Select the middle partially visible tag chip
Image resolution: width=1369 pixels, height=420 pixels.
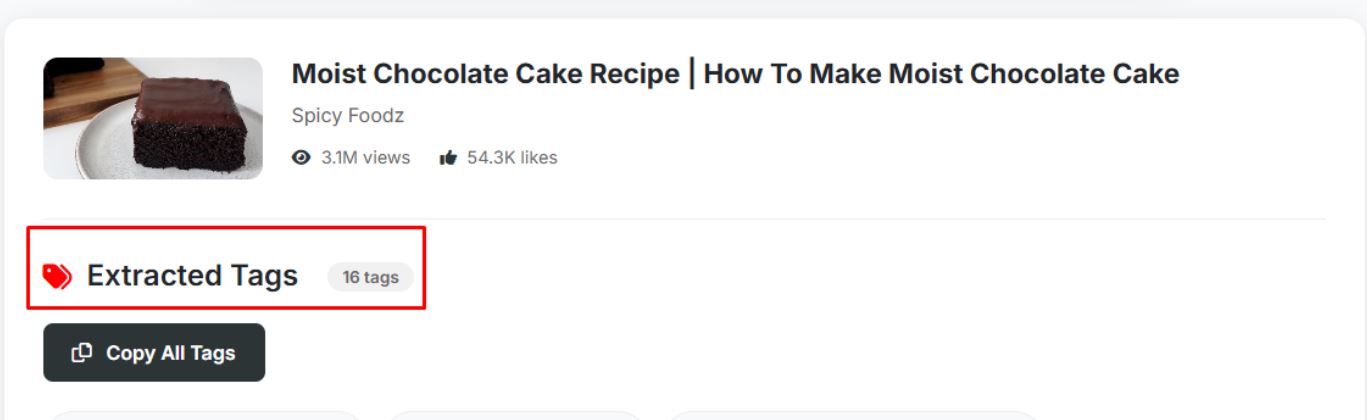click(515, 415)
